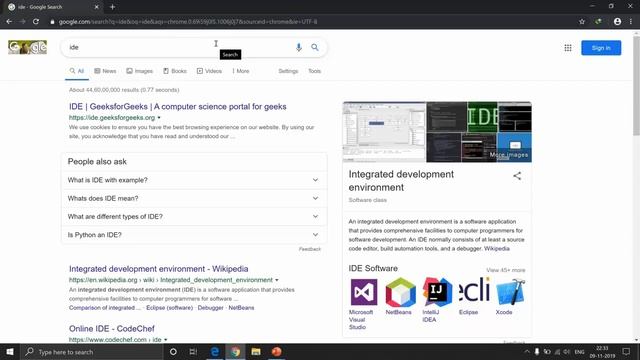This screenshot has width=640, height=360.
Task: Click the magnifying glass search button
Action: (315, 47)
